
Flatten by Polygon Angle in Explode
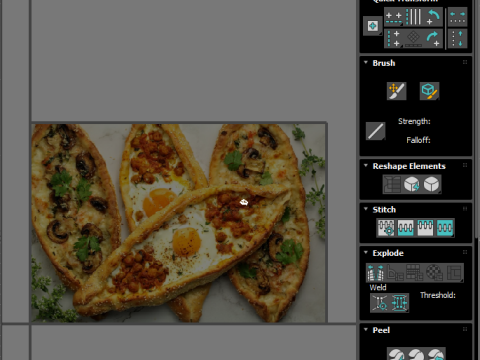pyautogui.click(x=395, y=273)
